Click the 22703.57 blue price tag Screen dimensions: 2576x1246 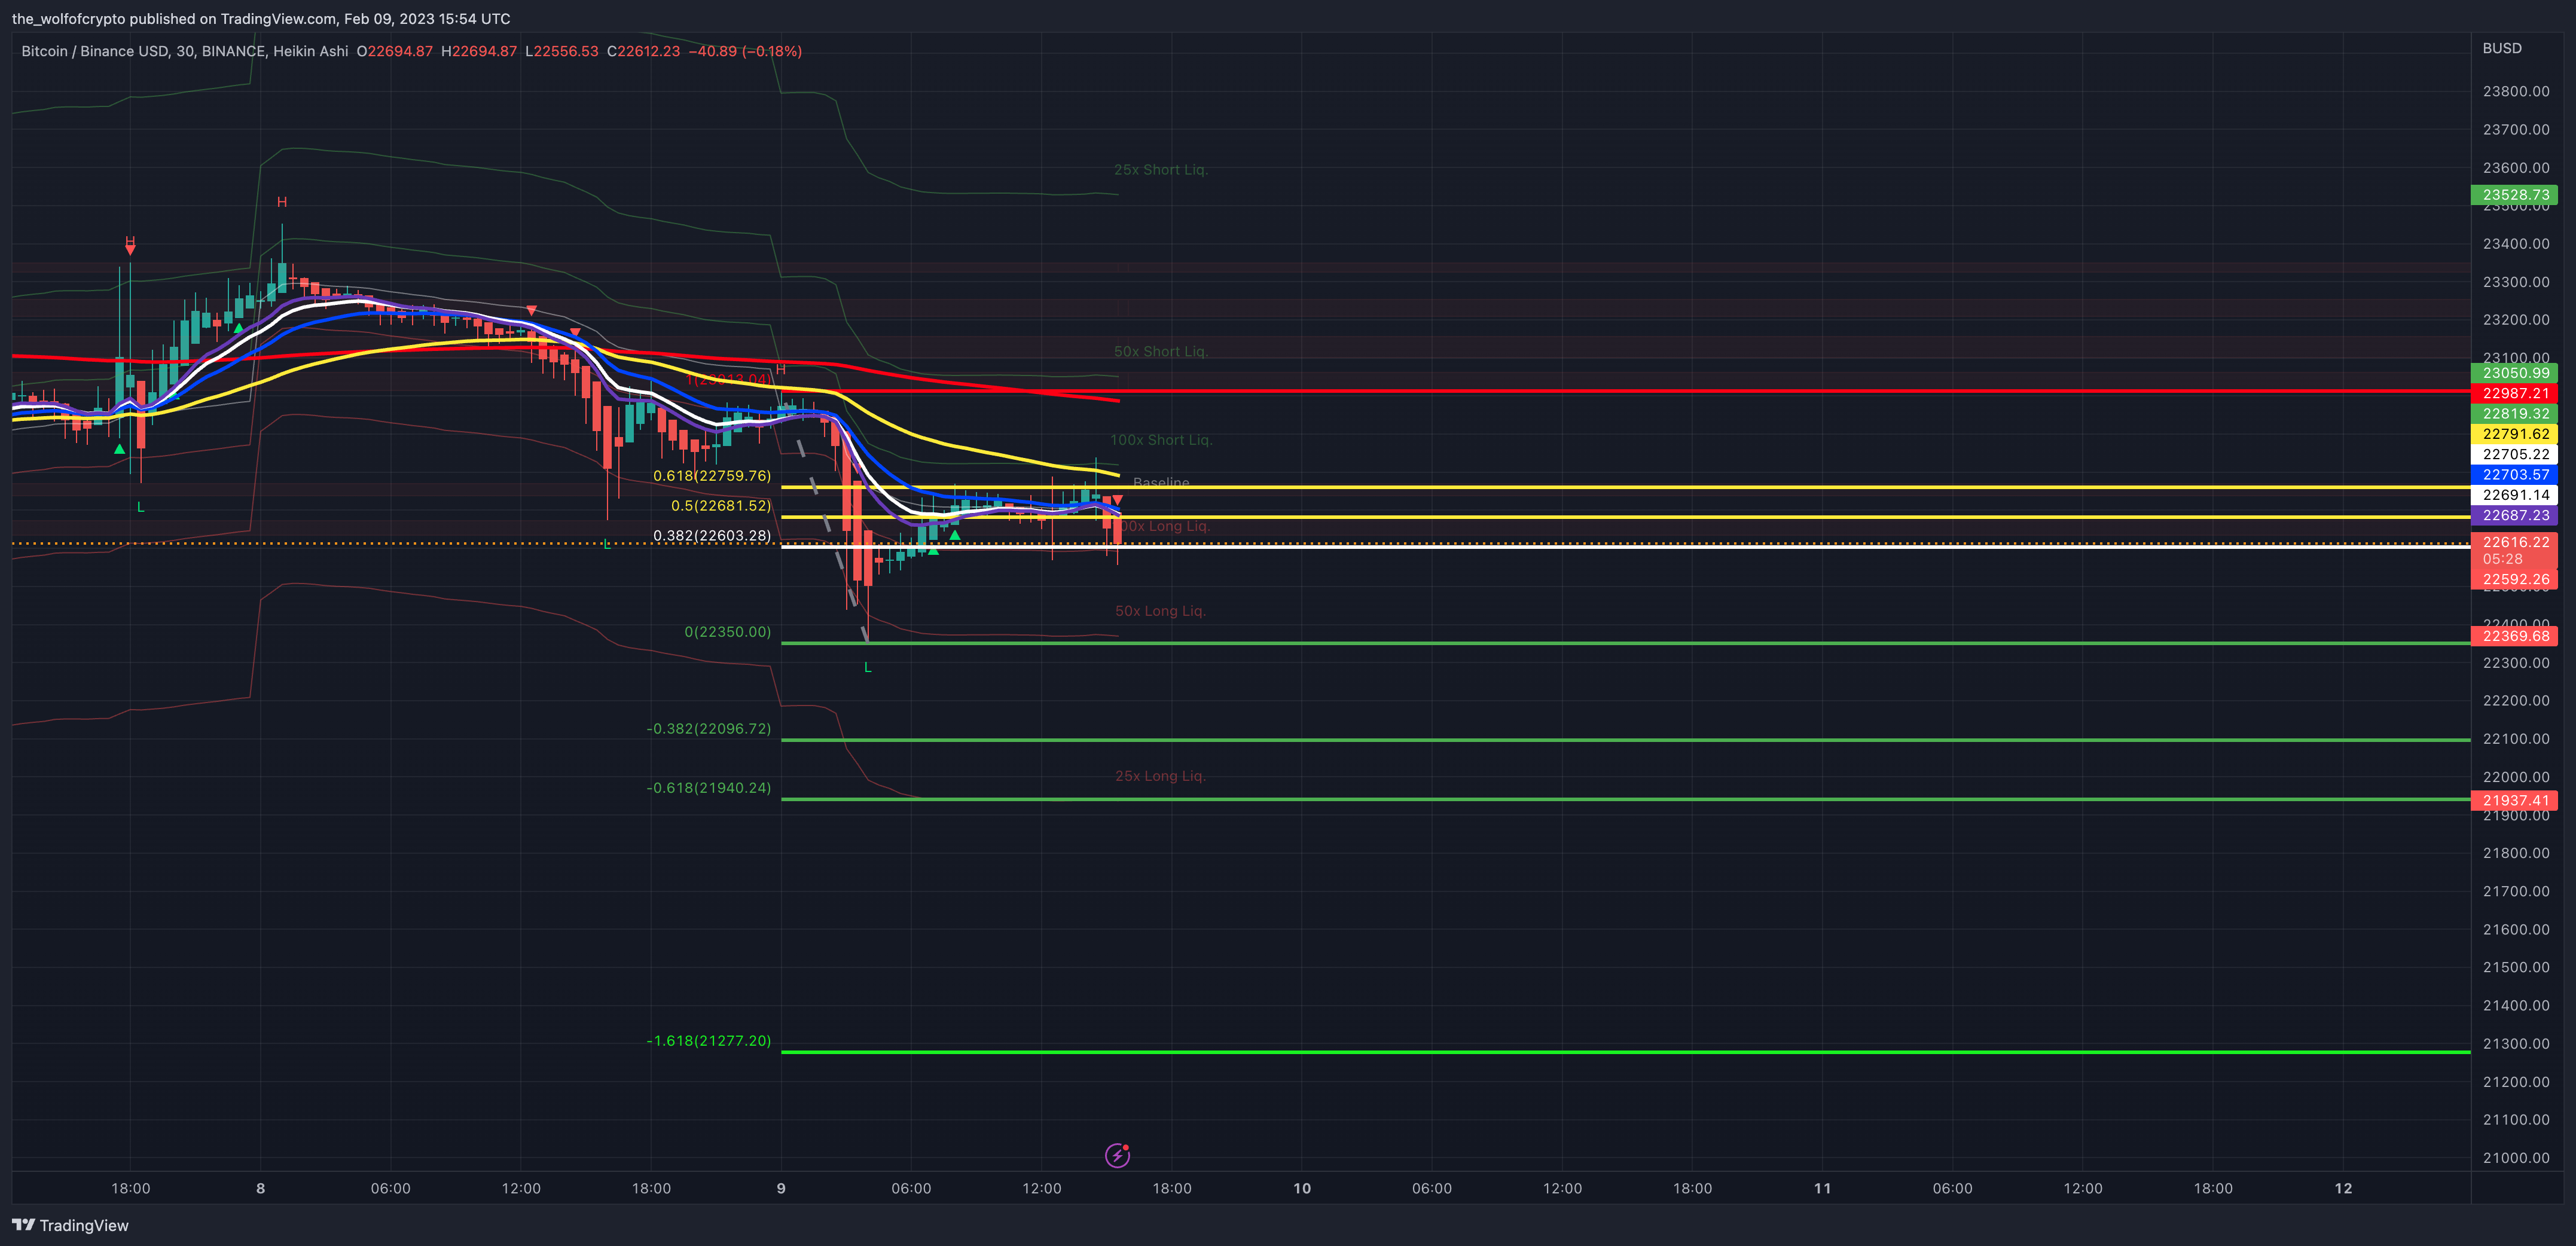pos(2514,475)
